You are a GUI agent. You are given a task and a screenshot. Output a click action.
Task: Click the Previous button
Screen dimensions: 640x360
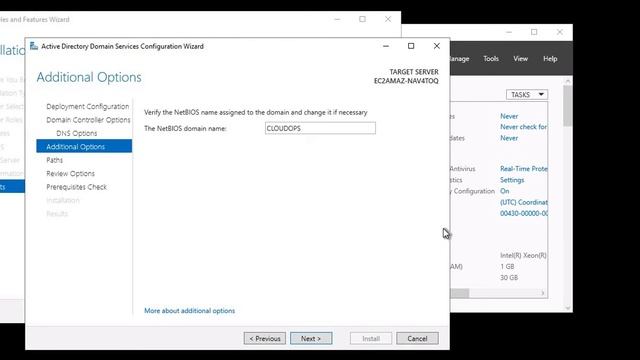point(264,338)
